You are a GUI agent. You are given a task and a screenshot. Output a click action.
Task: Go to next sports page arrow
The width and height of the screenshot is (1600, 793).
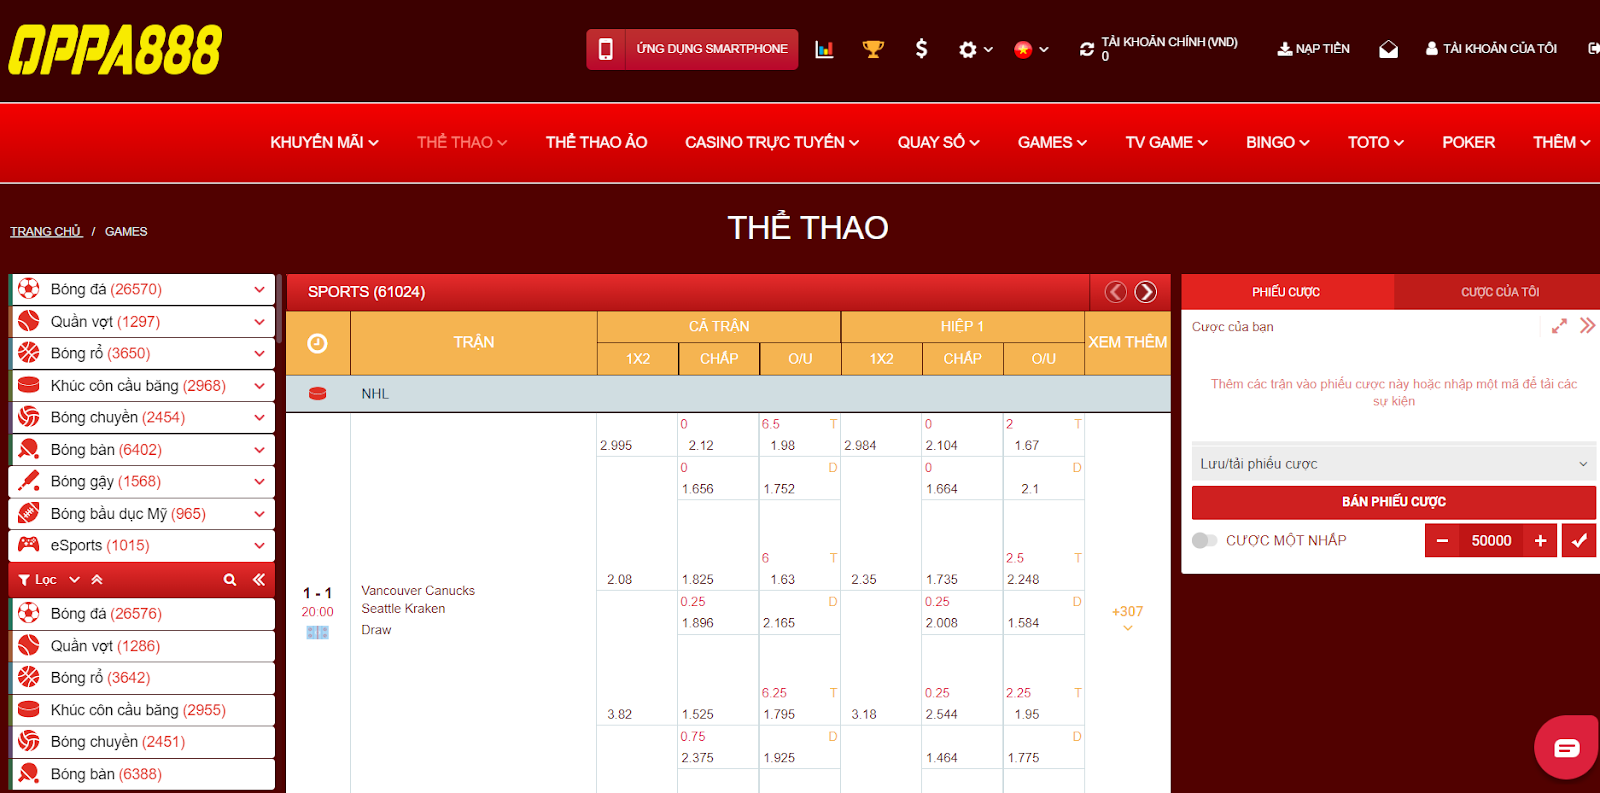point(1146,292)
